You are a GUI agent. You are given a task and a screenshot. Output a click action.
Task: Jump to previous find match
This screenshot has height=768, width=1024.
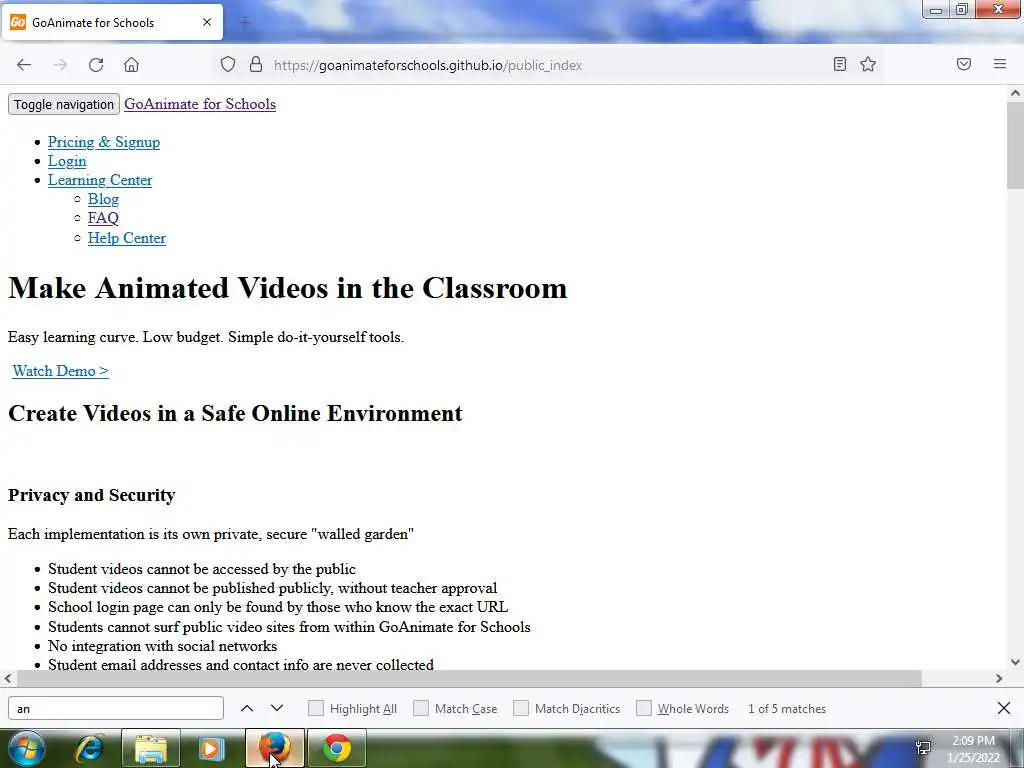pos(247,709)
